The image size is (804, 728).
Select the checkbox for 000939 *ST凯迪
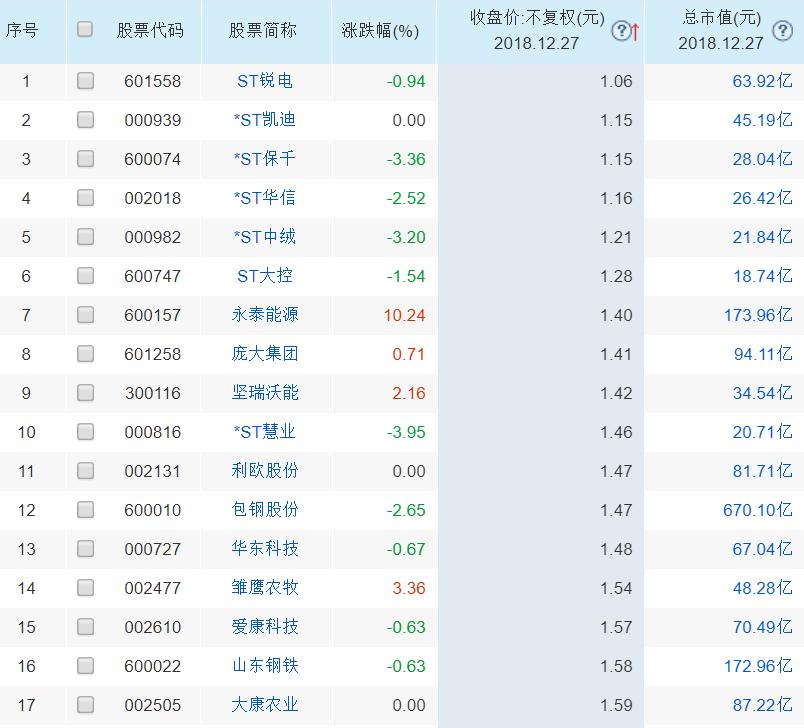tap(85, 119)
